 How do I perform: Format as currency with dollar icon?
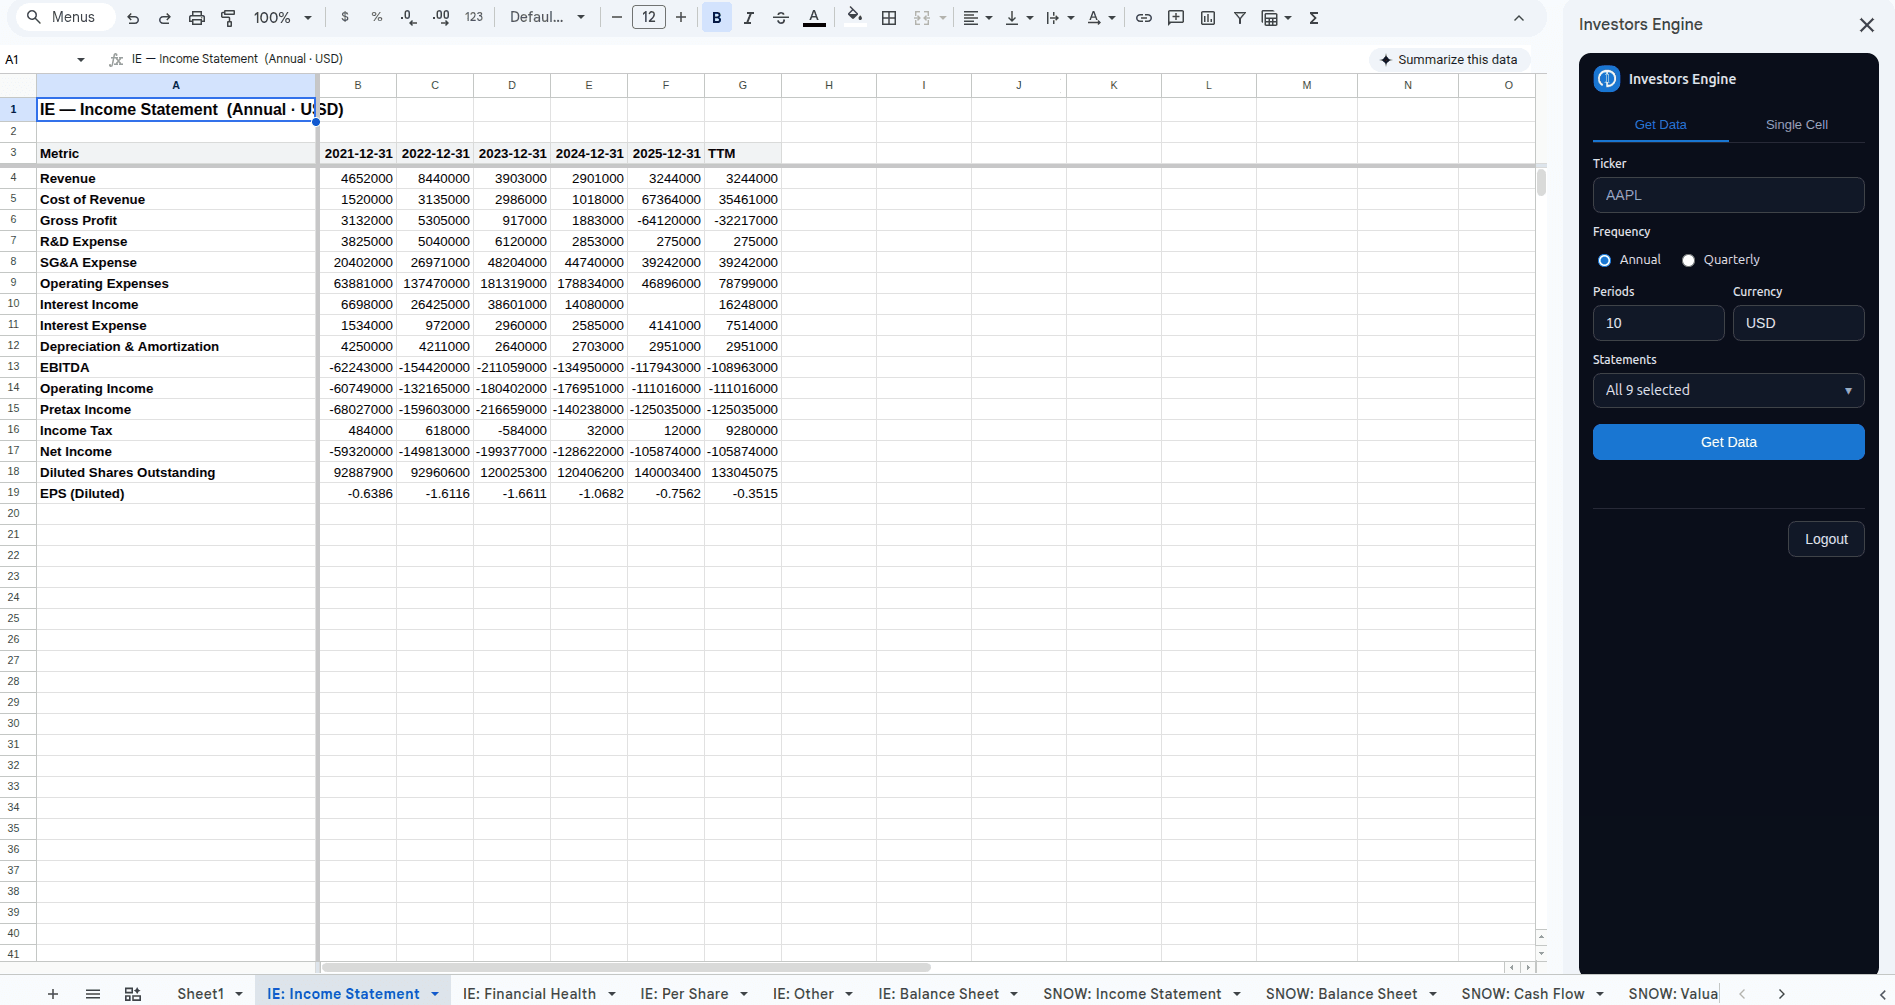[x=345, y=17]
